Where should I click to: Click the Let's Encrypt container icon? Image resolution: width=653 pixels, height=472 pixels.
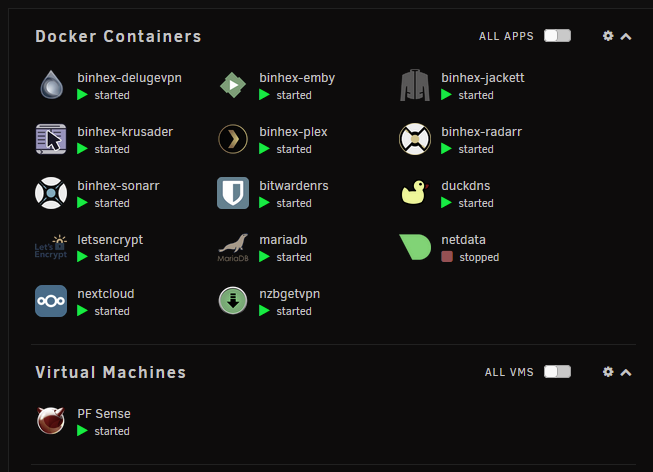(51, 247)
